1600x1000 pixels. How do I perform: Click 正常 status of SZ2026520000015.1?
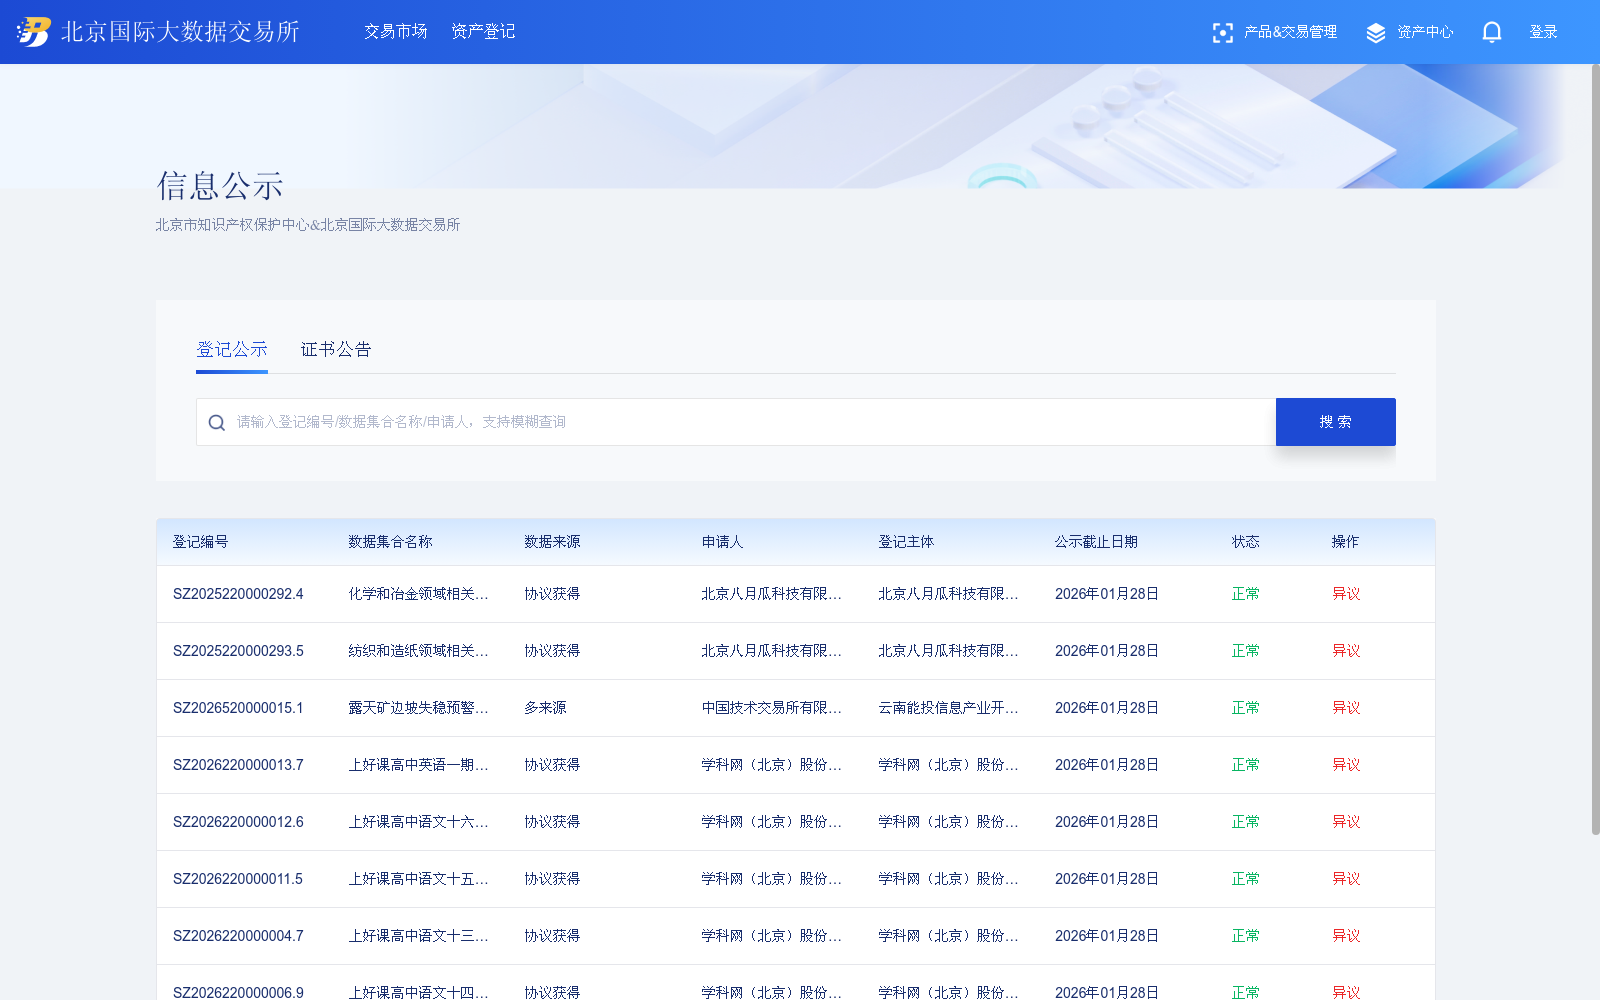(1245, 708)
